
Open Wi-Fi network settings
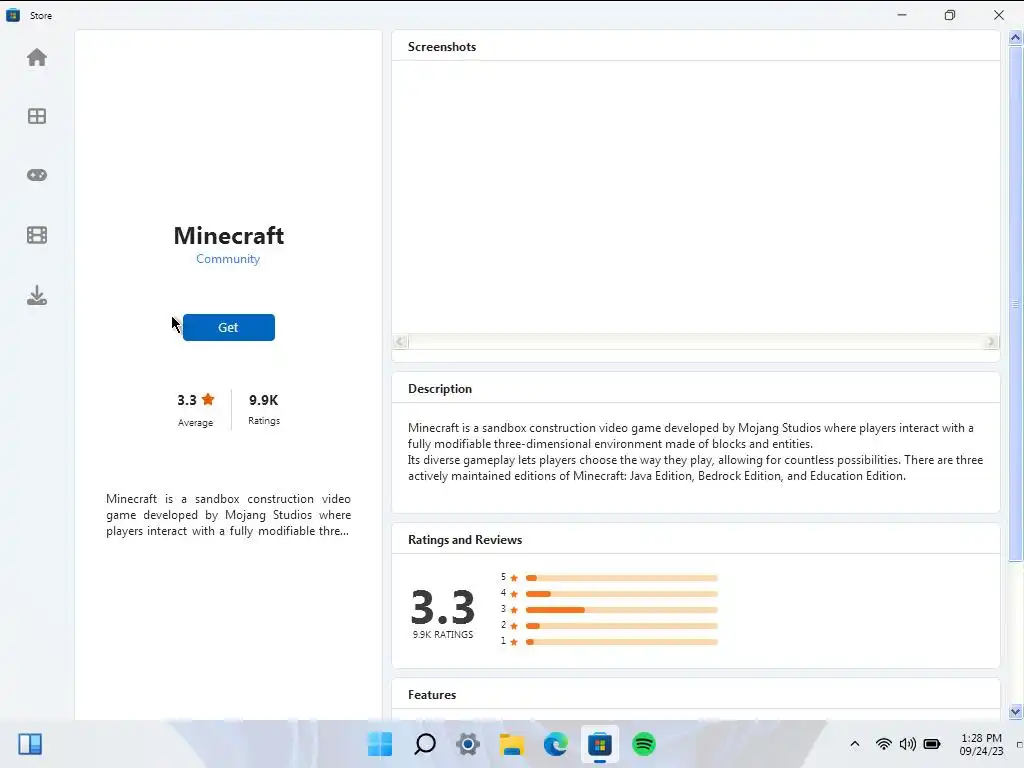tap(883, 744)
